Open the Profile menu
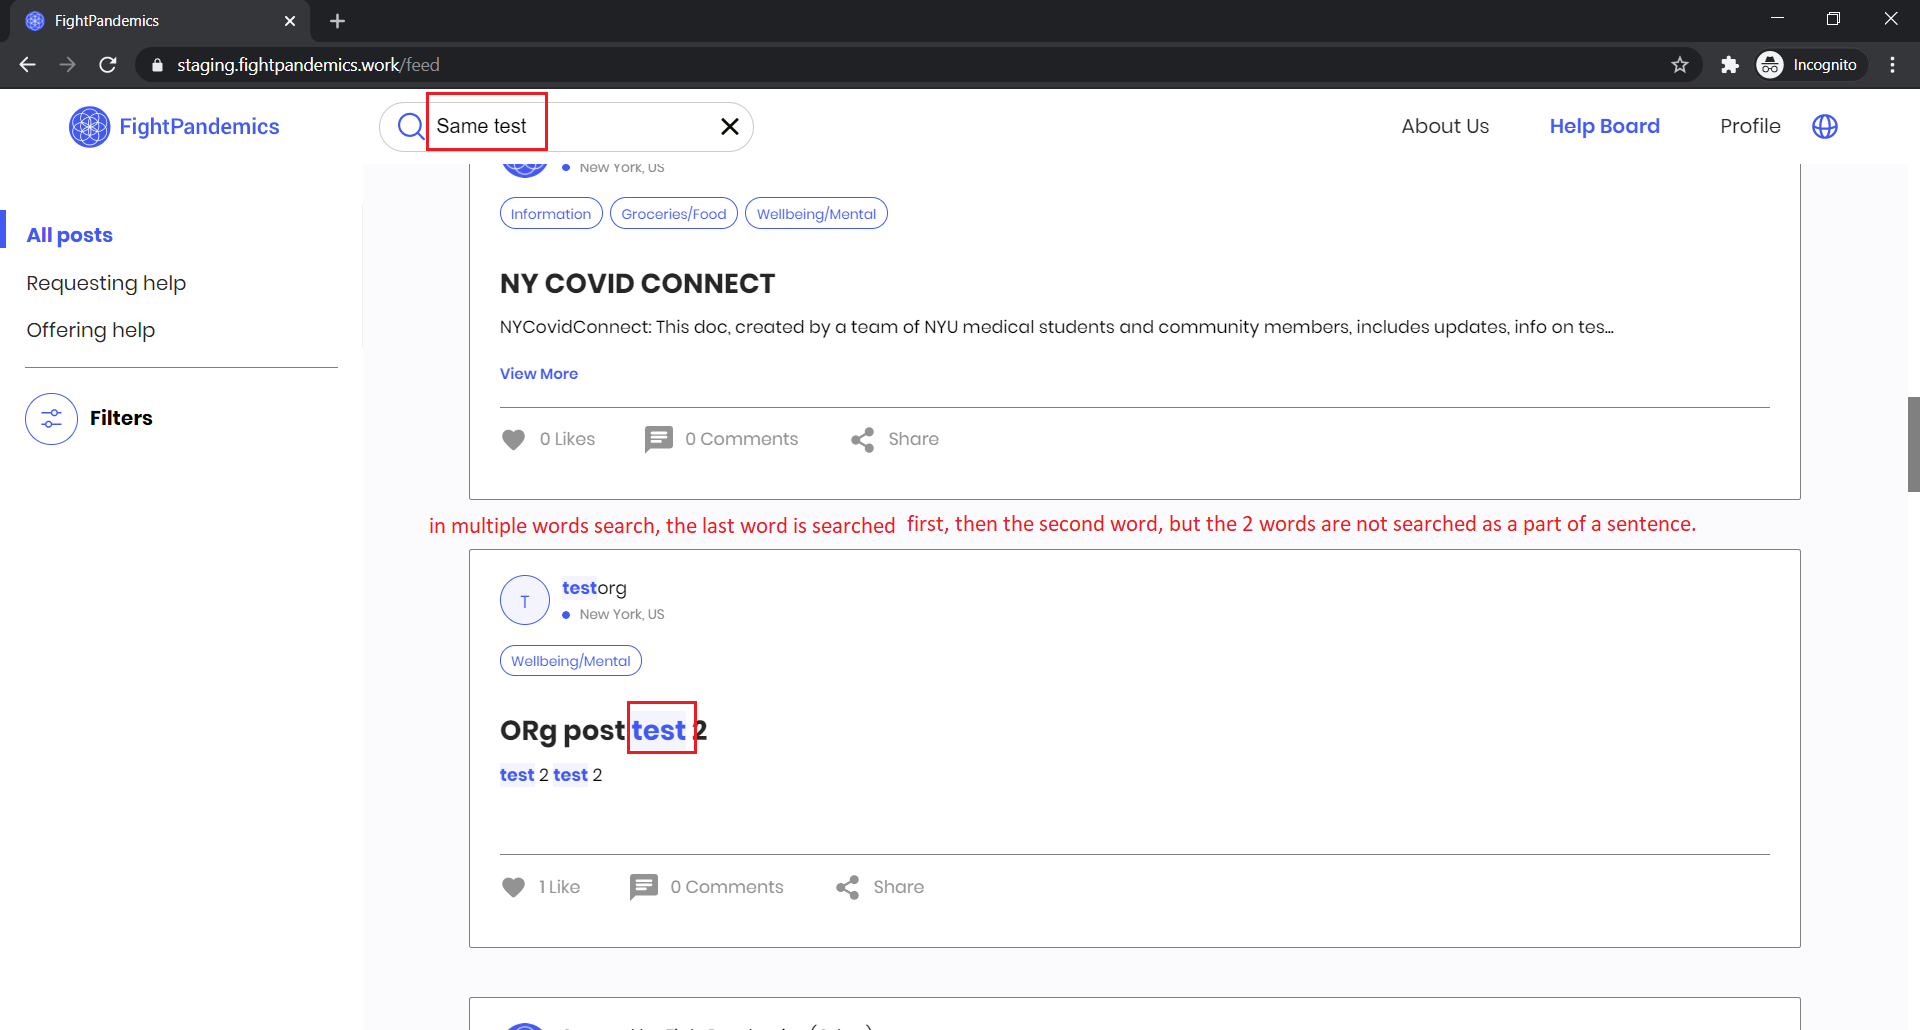1920x1030 pixels. click(1750, 126)
